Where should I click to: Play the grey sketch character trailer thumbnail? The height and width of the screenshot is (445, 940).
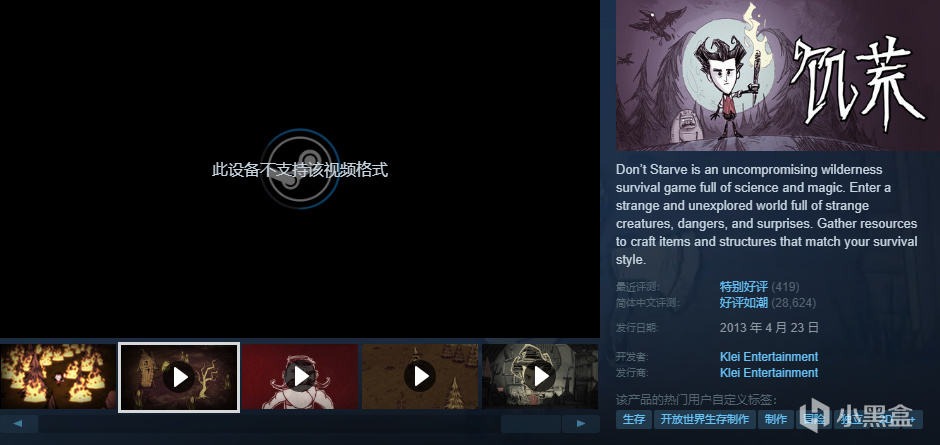click(x=541, y=377)
